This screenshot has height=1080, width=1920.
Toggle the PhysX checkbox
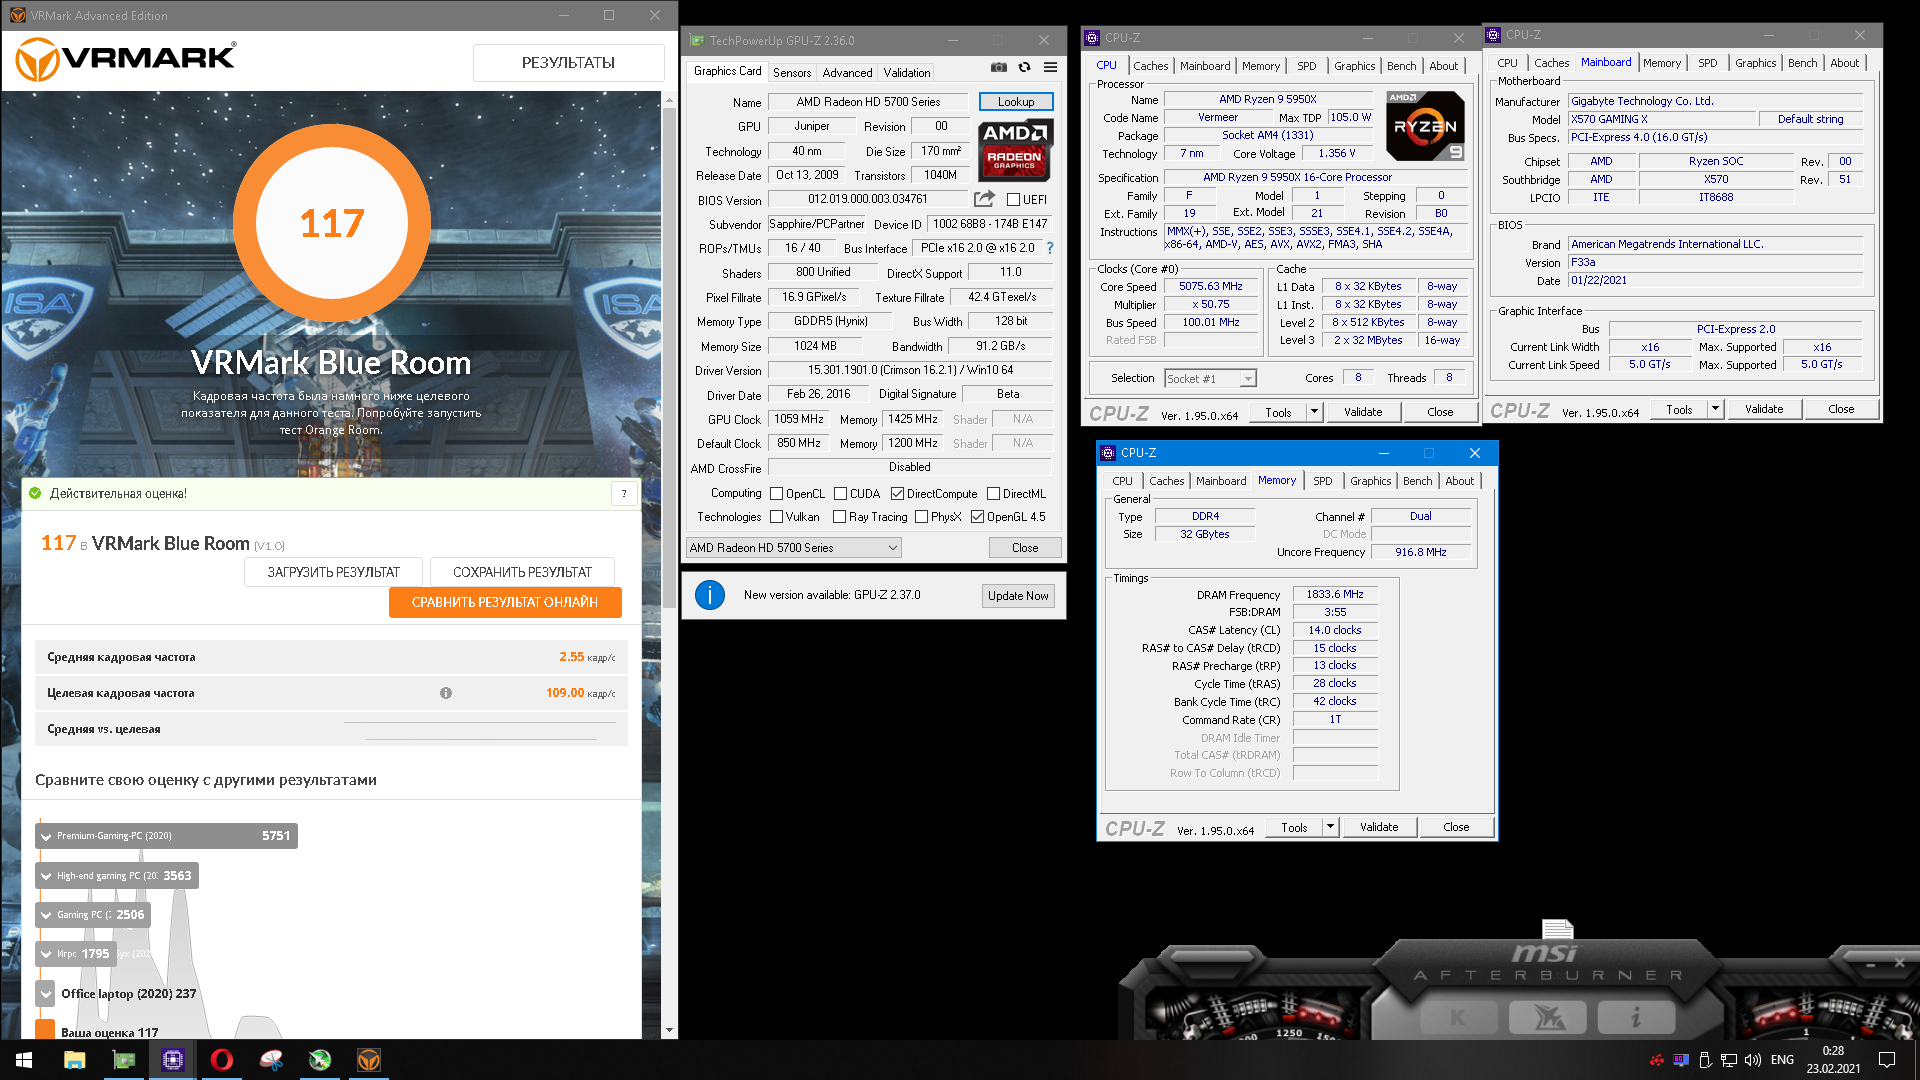pyautogui.click(x=921, y=517)
